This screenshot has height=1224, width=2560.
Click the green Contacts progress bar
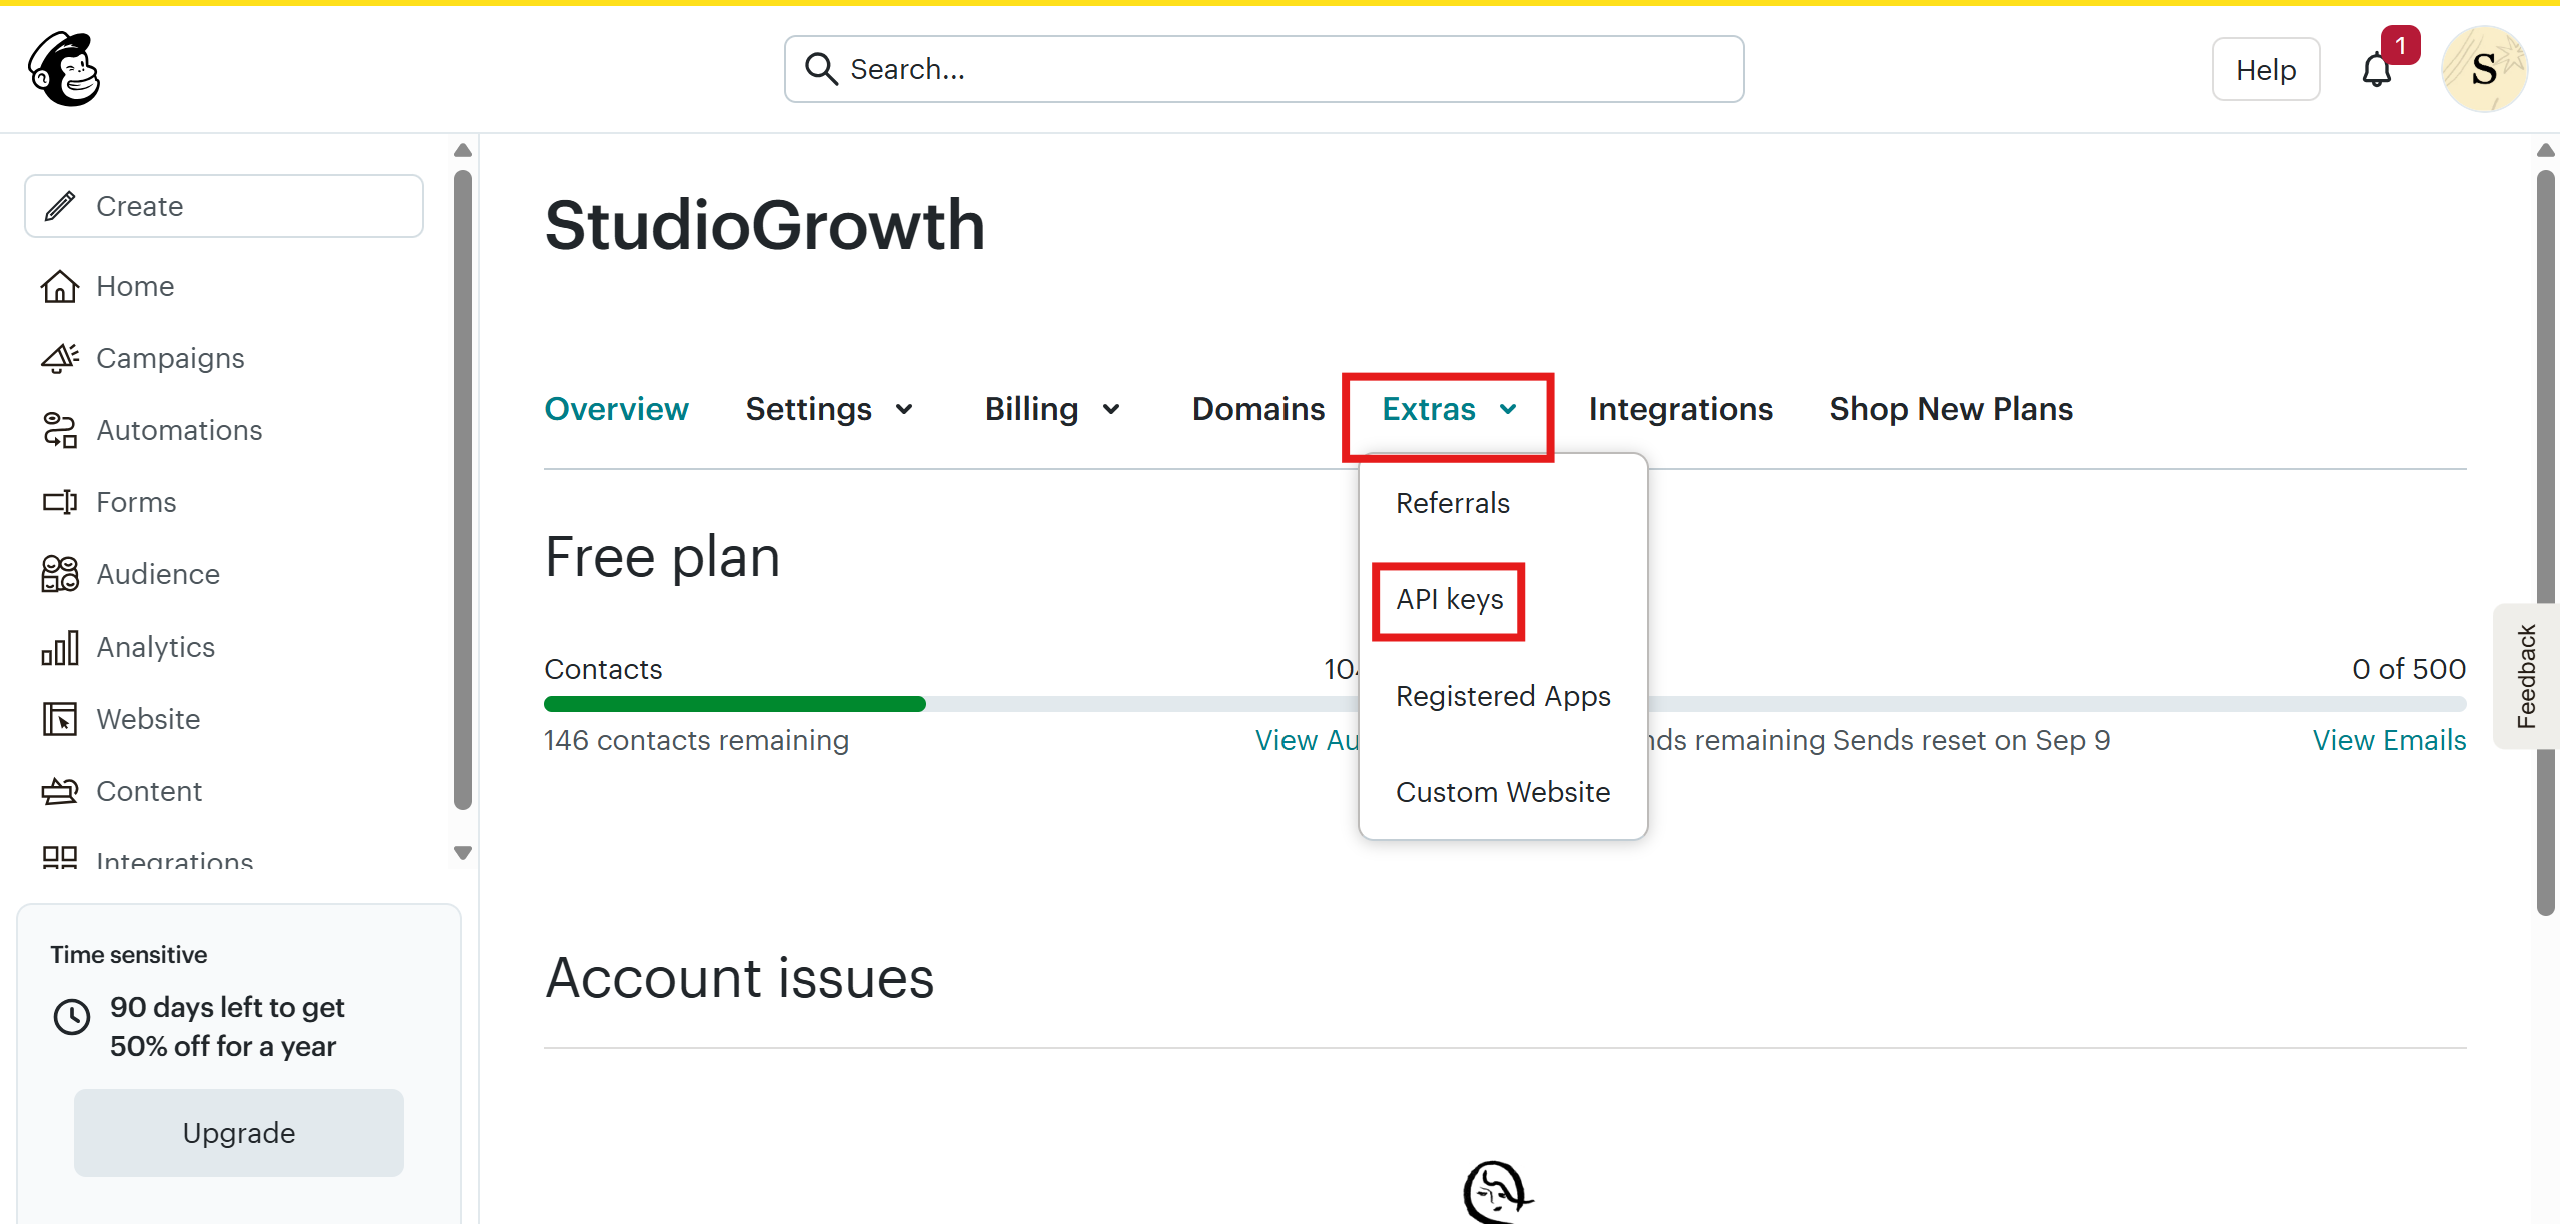(735, 704)
